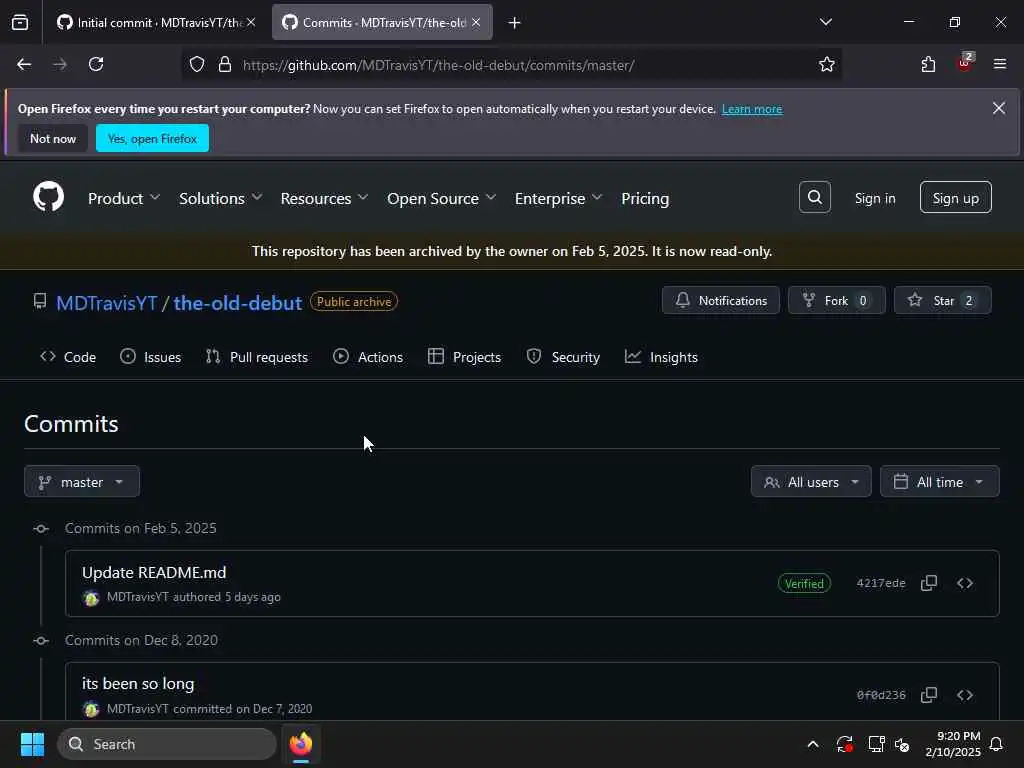
Task: Click MDTravisYT avatar on its been so long commit
Action: tap(91, 709)
